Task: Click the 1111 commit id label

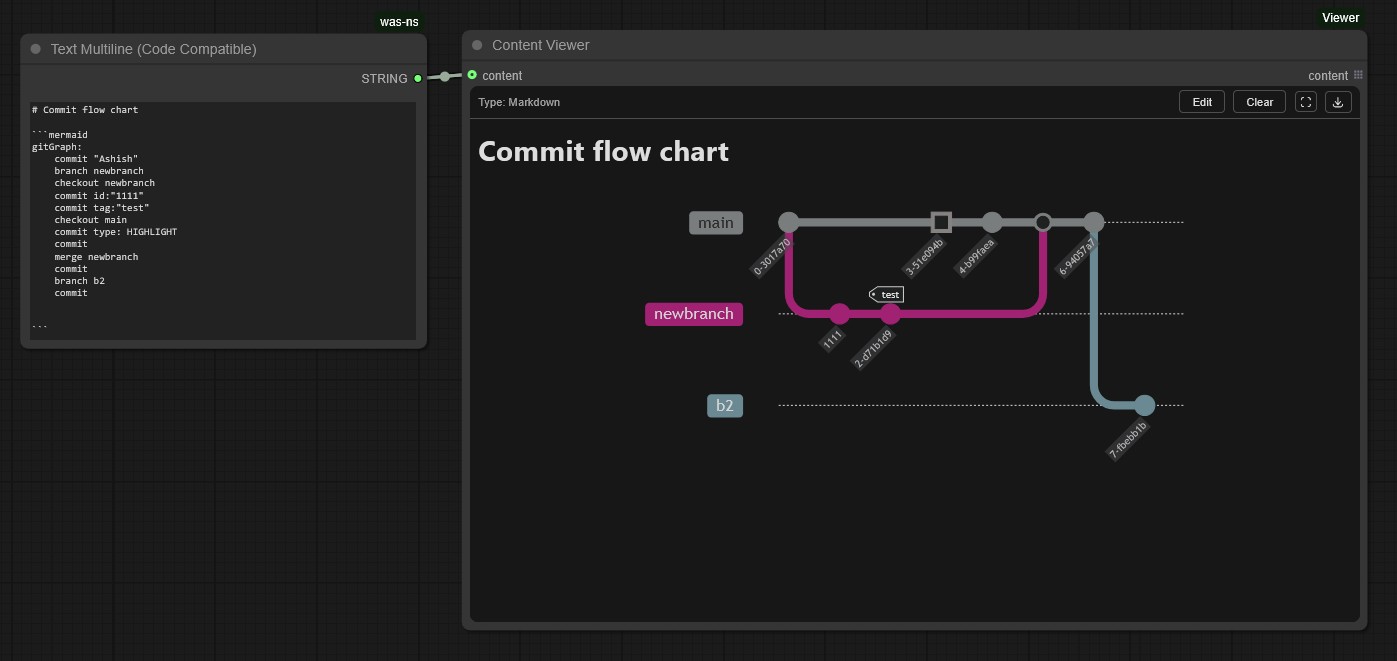Action: point(833,340)
